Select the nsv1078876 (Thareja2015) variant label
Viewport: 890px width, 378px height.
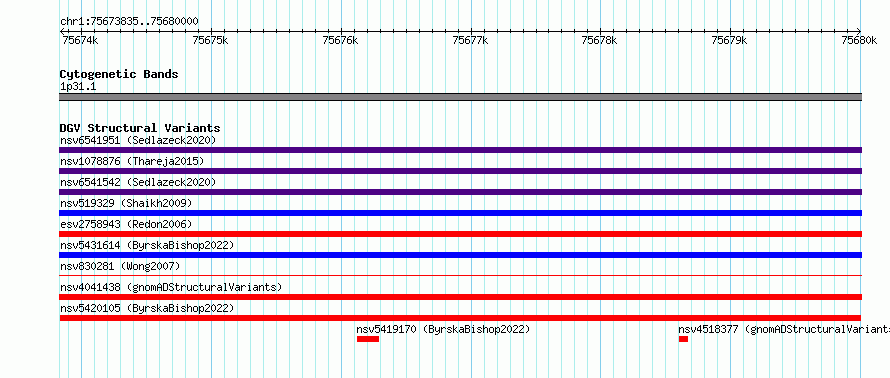132,161
